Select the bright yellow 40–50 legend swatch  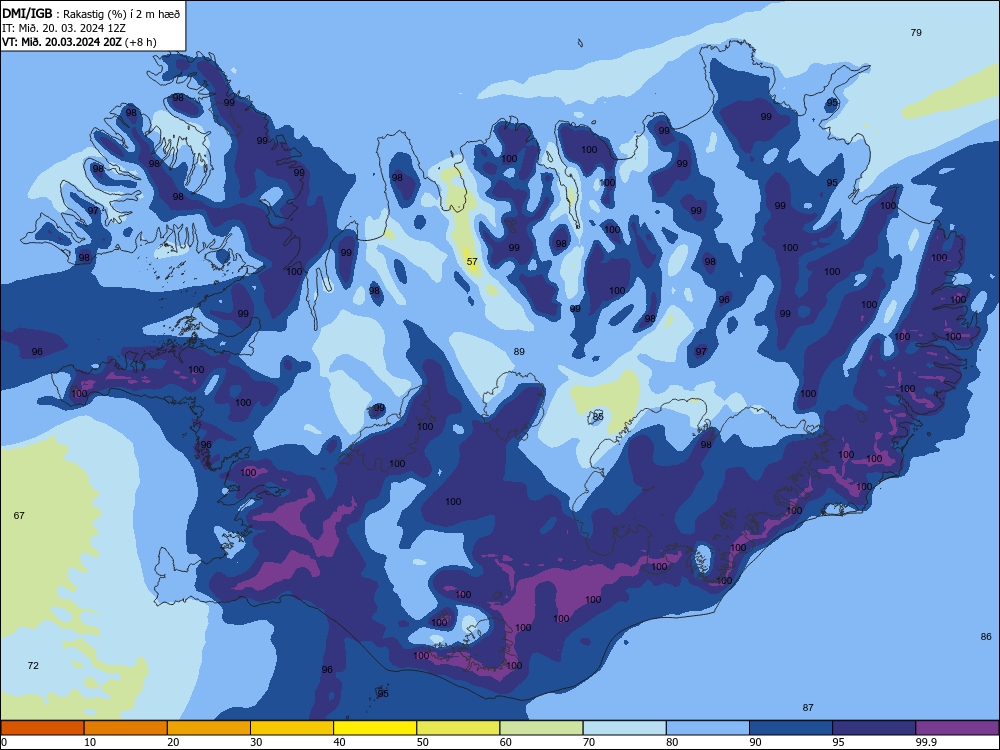point(375,728)
